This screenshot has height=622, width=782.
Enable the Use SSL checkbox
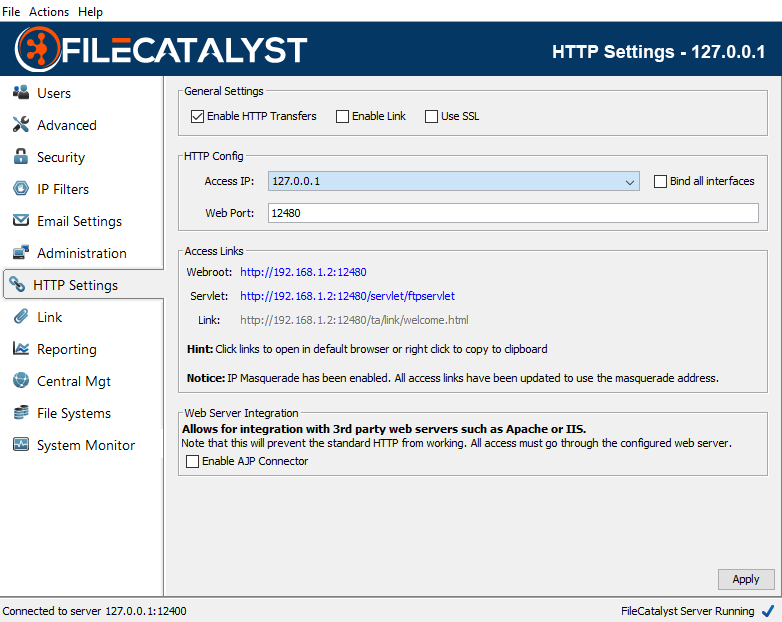(431, 116)
